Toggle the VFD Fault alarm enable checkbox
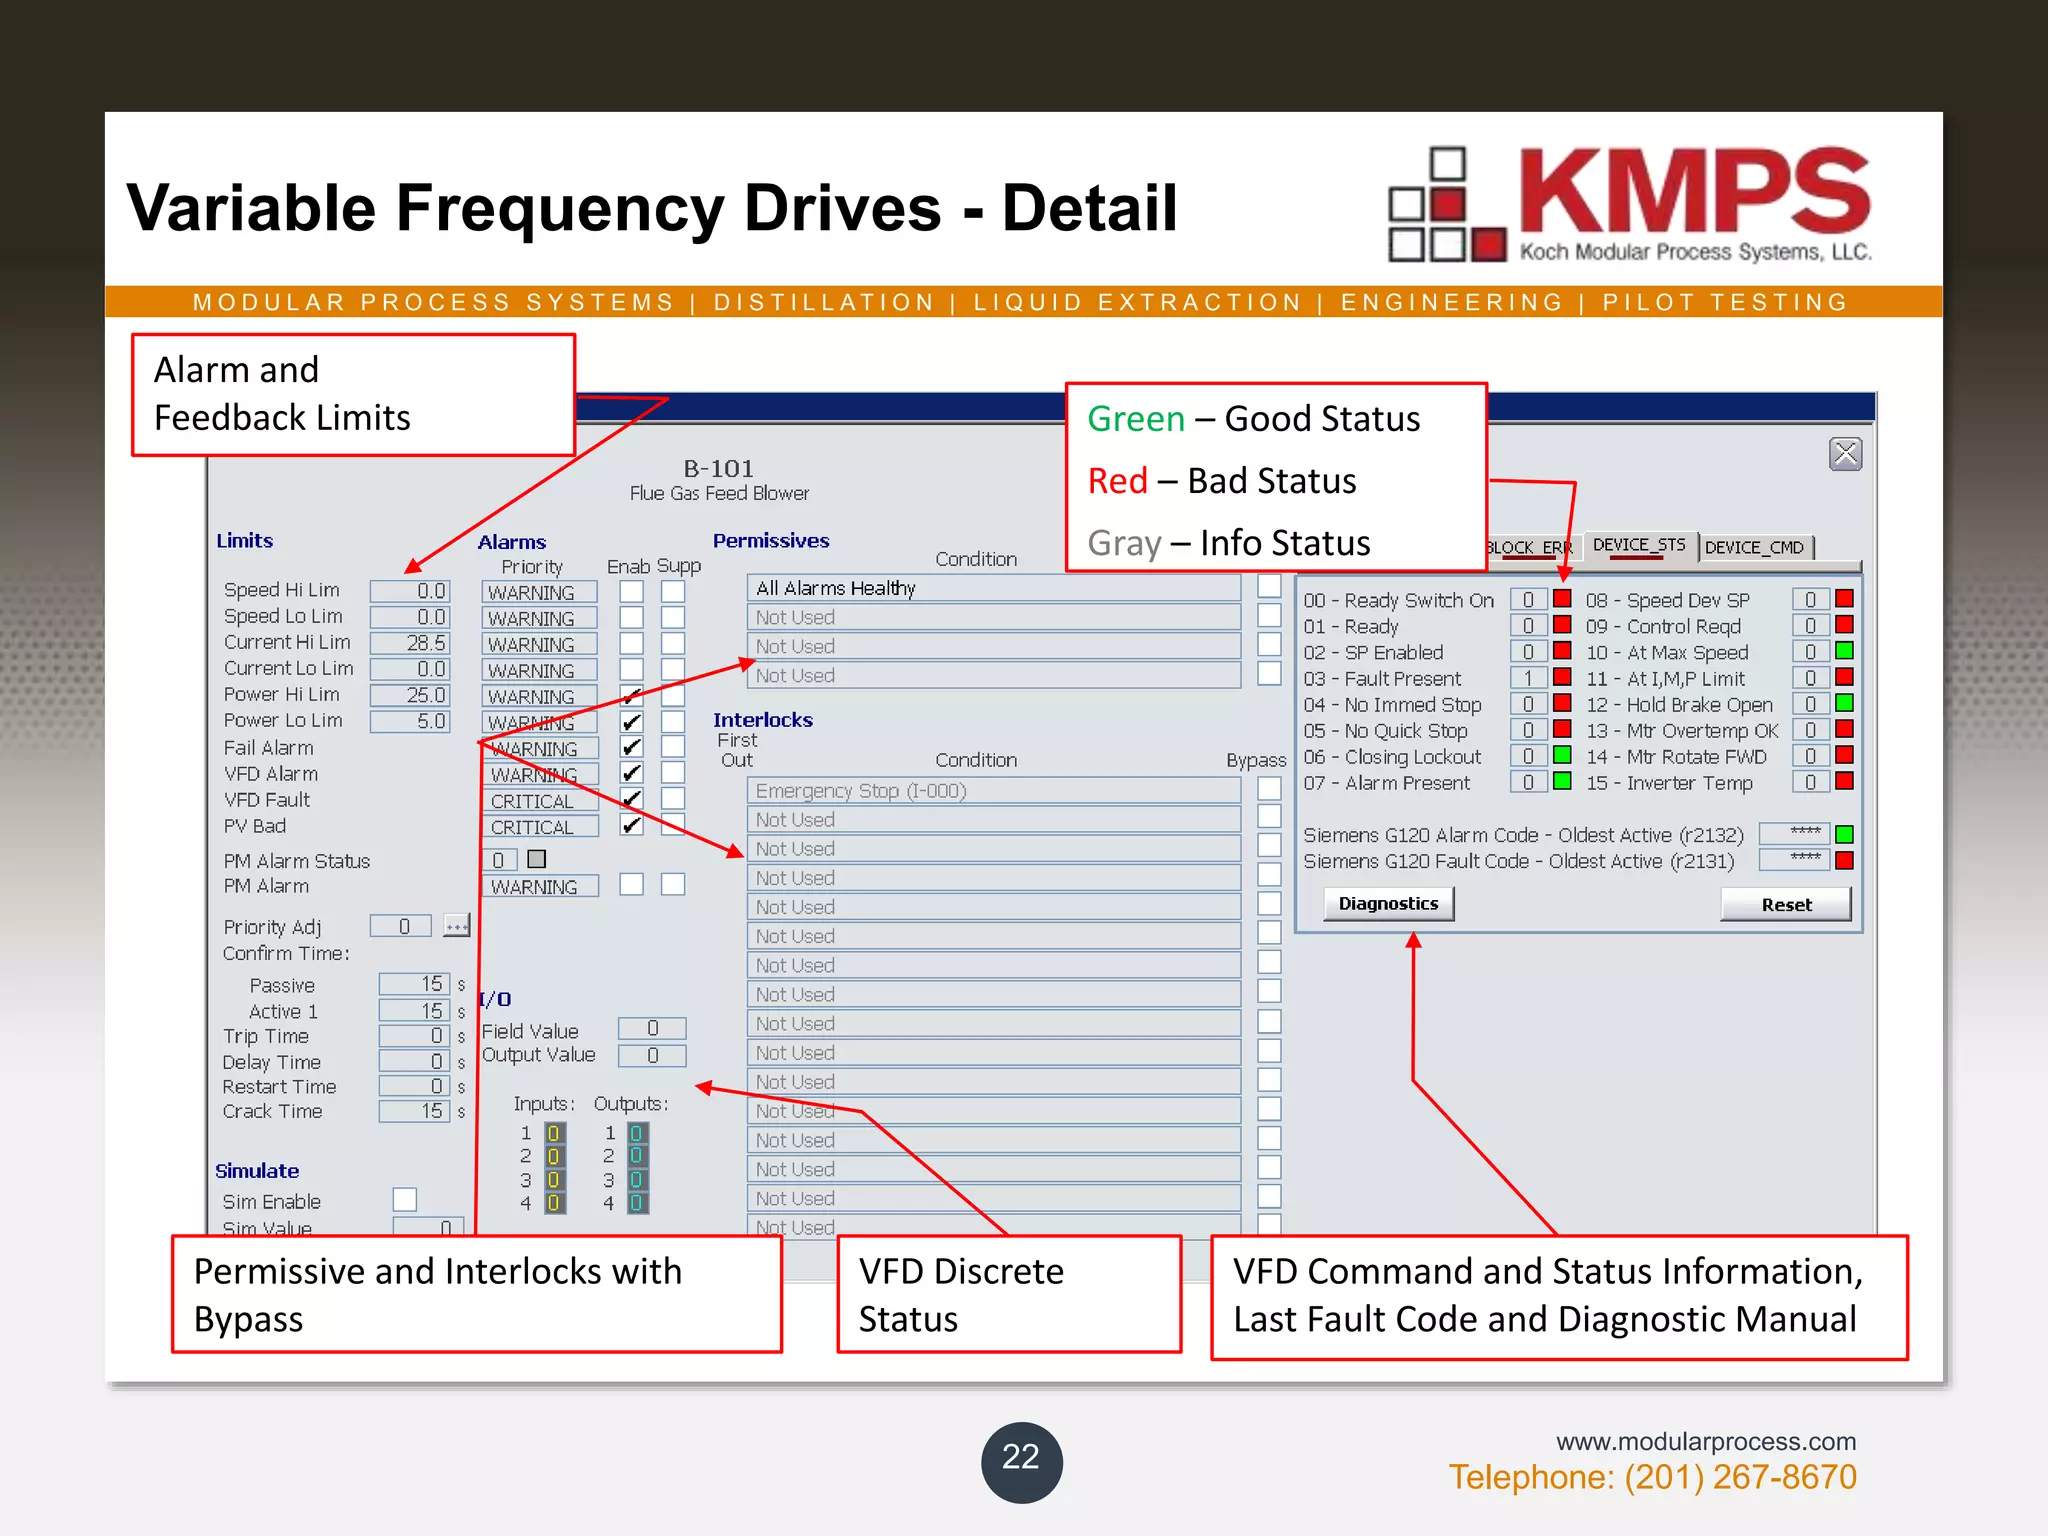The width and height of the screenshot is (2048, 1536). point(631,798)
